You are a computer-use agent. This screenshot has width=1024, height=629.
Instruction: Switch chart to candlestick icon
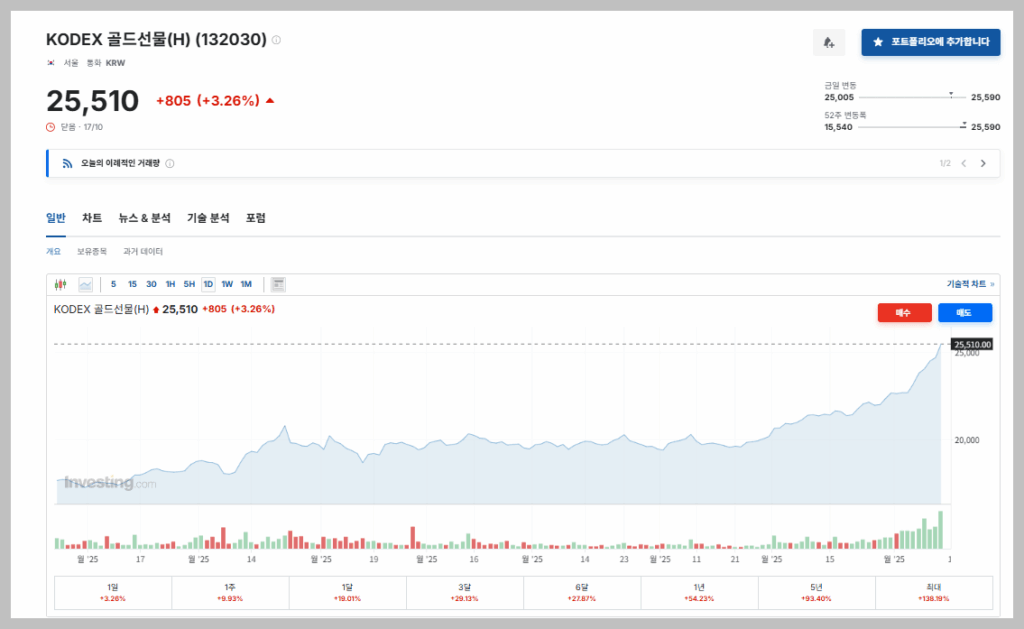click(60, 284)
